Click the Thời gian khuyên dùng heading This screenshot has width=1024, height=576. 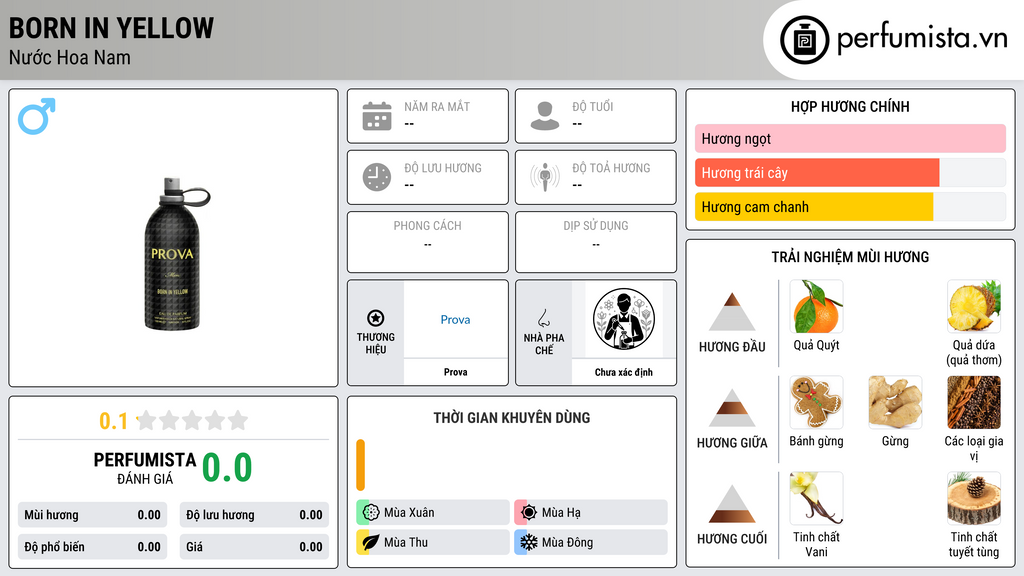pyautogui.click(x=512, y=417)
